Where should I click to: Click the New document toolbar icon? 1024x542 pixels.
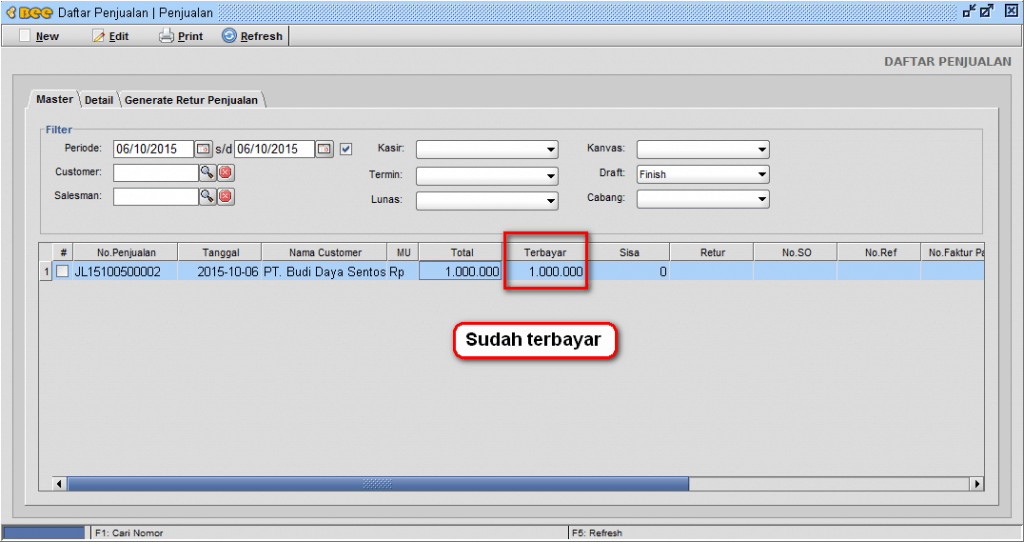tap(25, 36)
